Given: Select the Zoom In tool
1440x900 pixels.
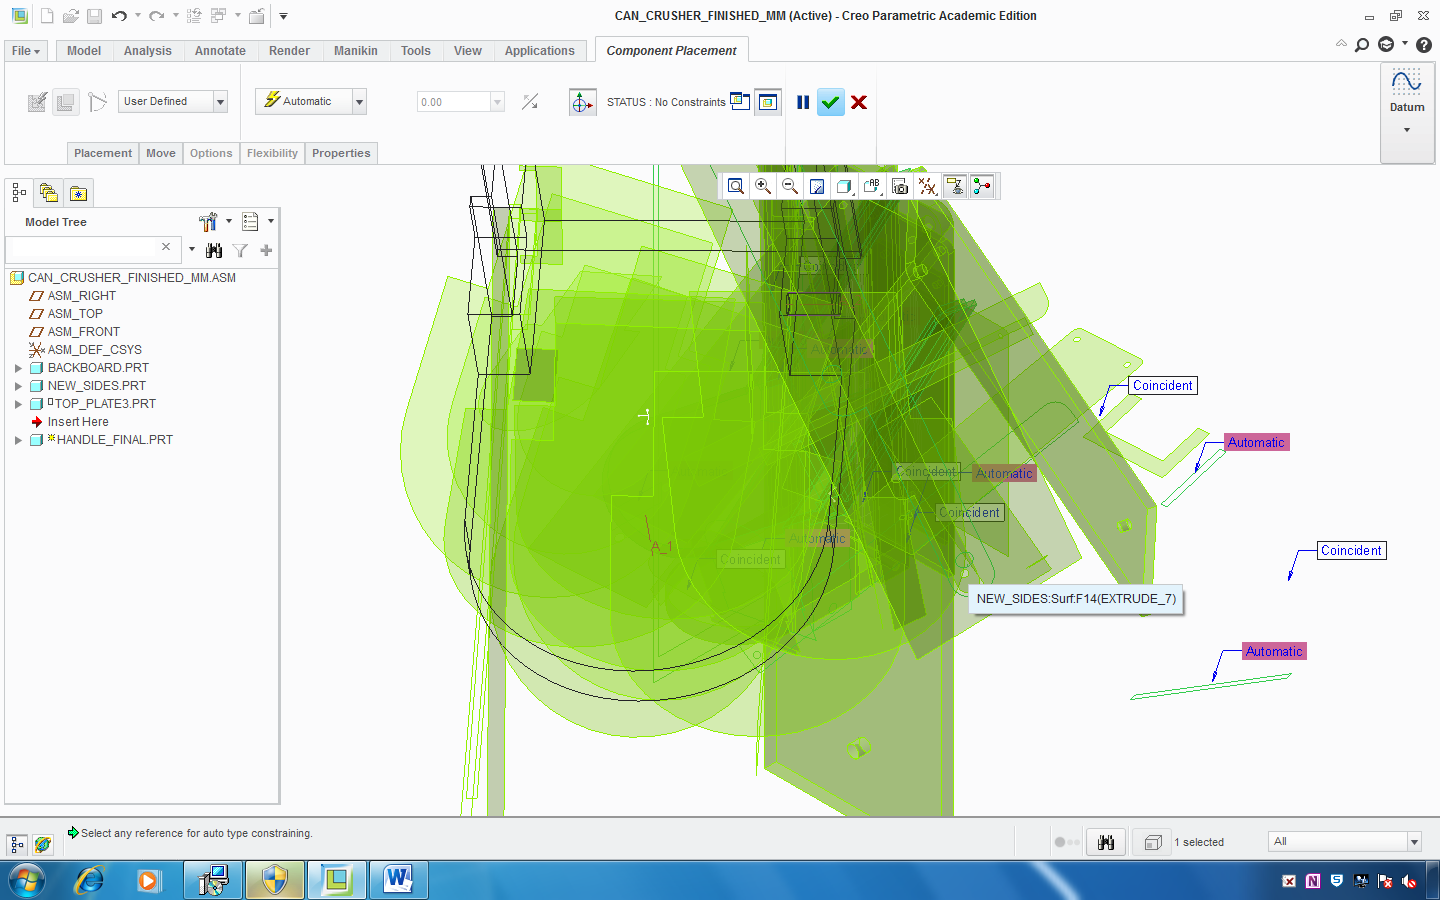Looking at the screenshot, I should pyautogui.click(x=763, y=186).
